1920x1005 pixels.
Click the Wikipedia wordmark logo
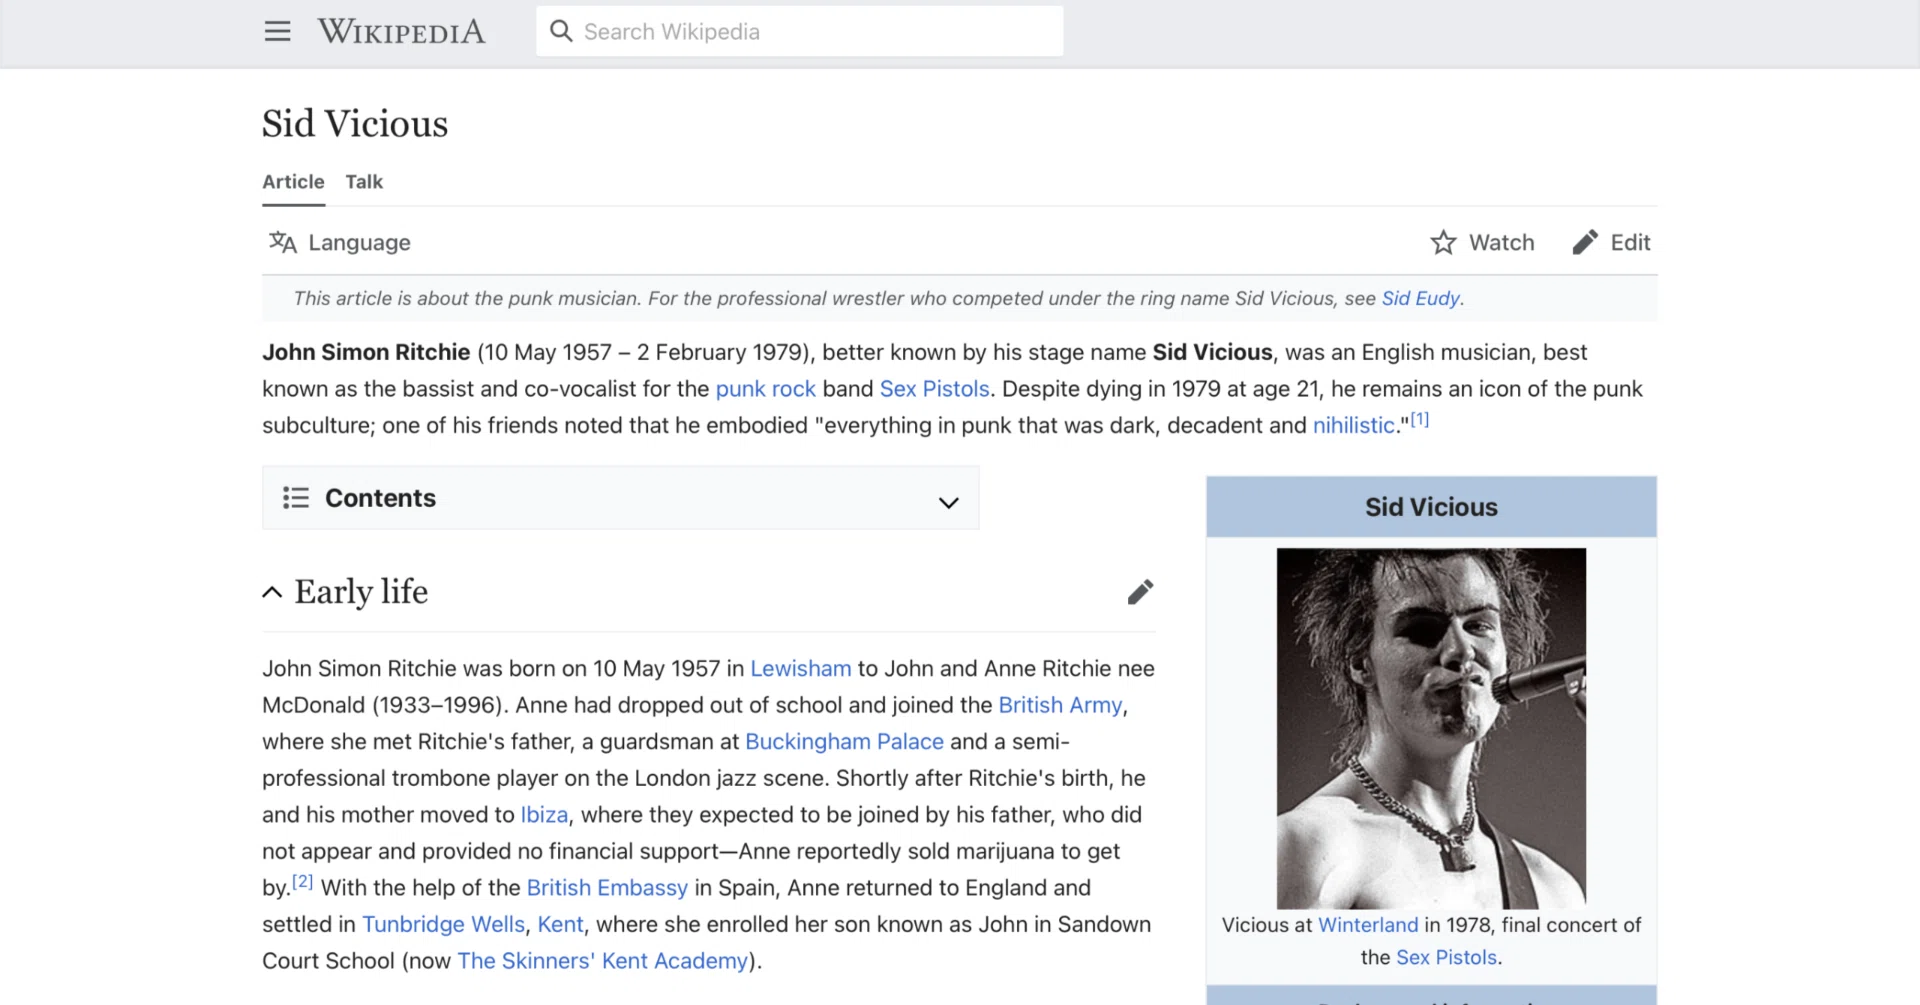(x=401, y=32)
